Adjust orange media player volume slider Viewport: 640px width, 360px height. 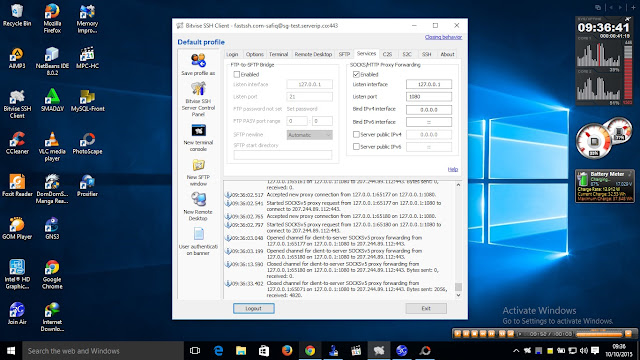coord(599,334)
